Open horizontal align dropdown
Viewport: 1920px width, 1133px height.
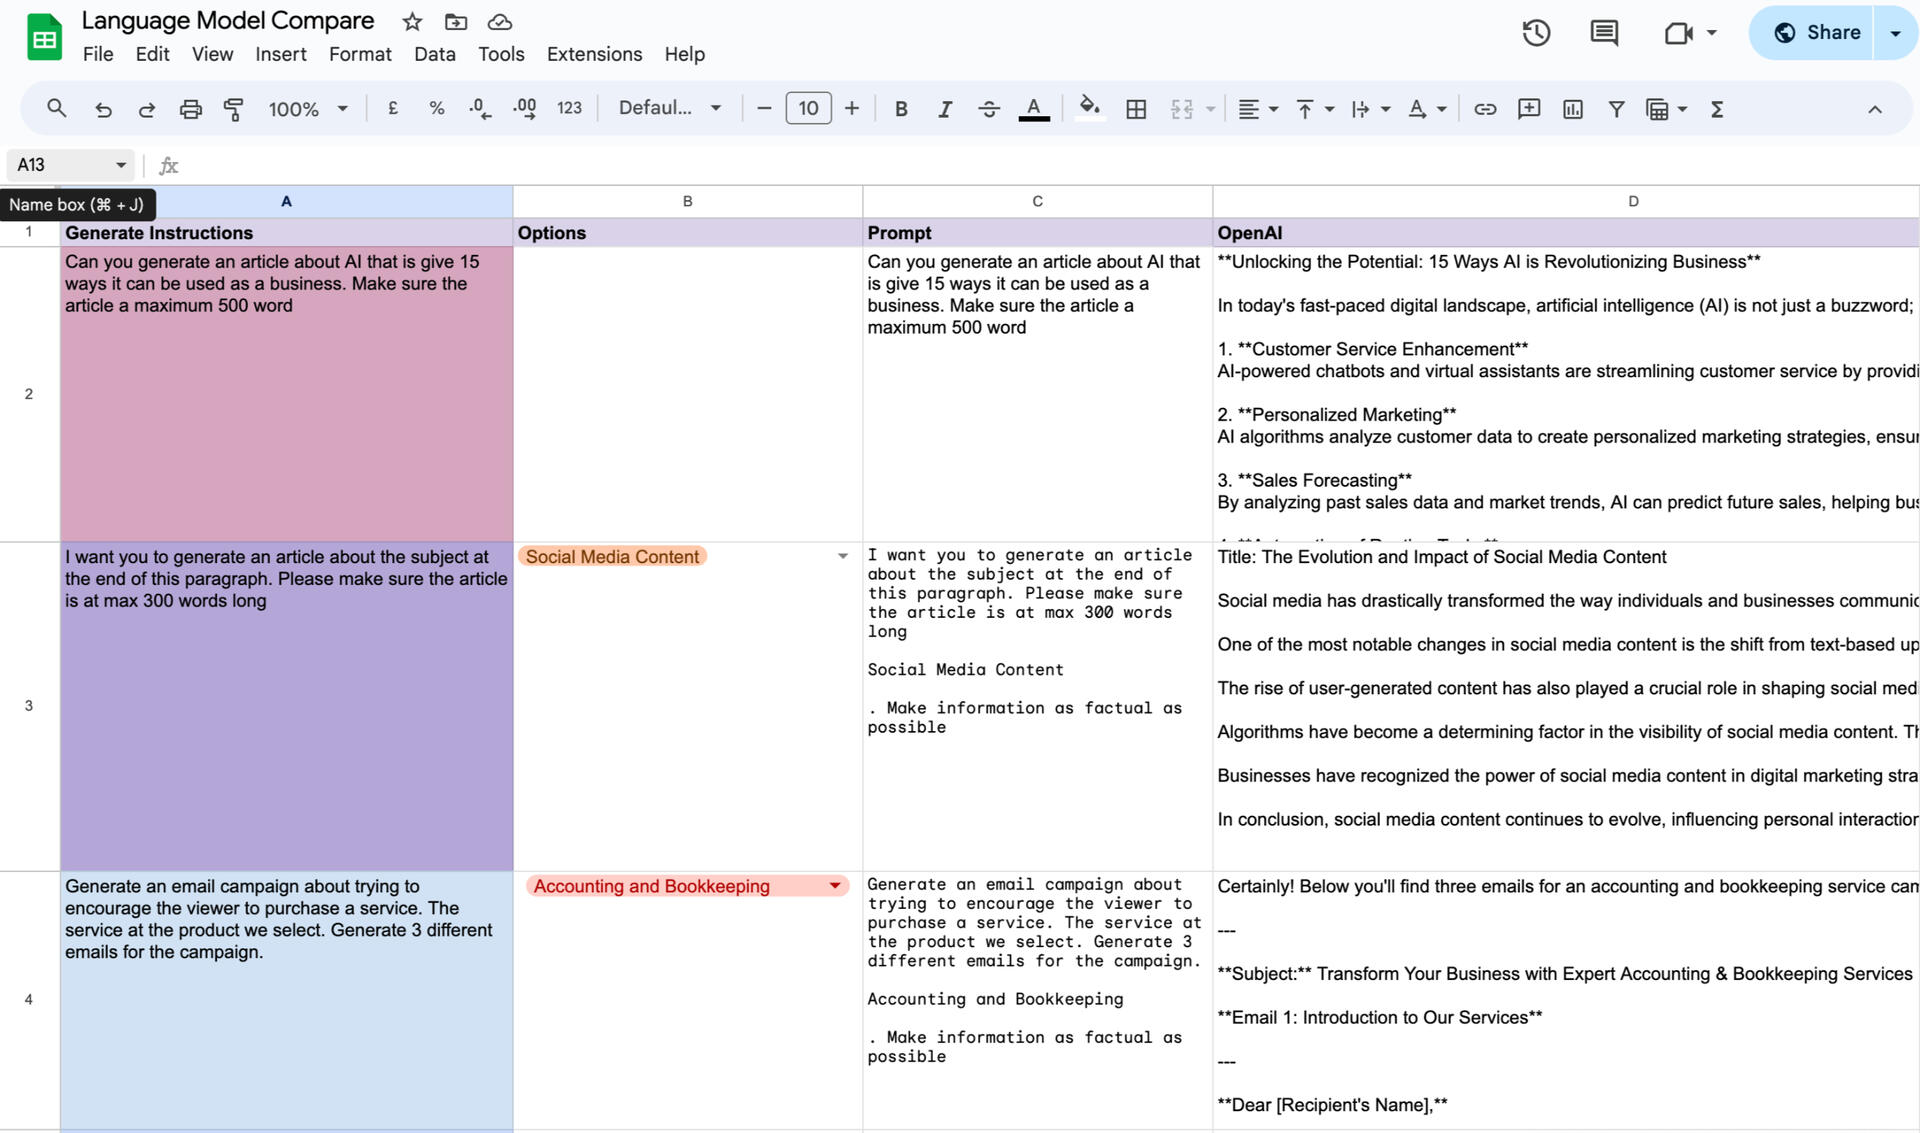point(1258,109)
